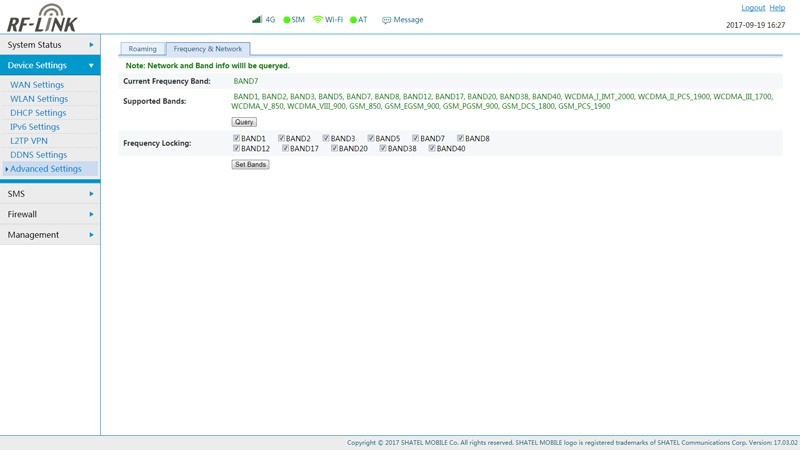Expand the System Status menu
Screen dimensions: 800x450
pos(49,45)
